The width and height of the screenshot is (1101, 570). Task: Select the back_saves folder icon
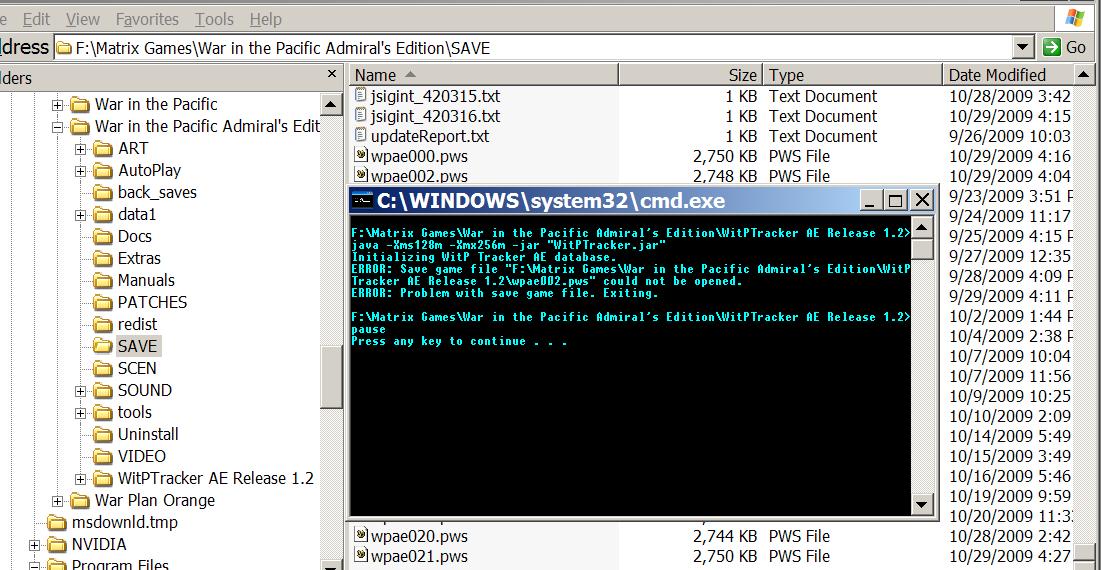tap(103, 192)
